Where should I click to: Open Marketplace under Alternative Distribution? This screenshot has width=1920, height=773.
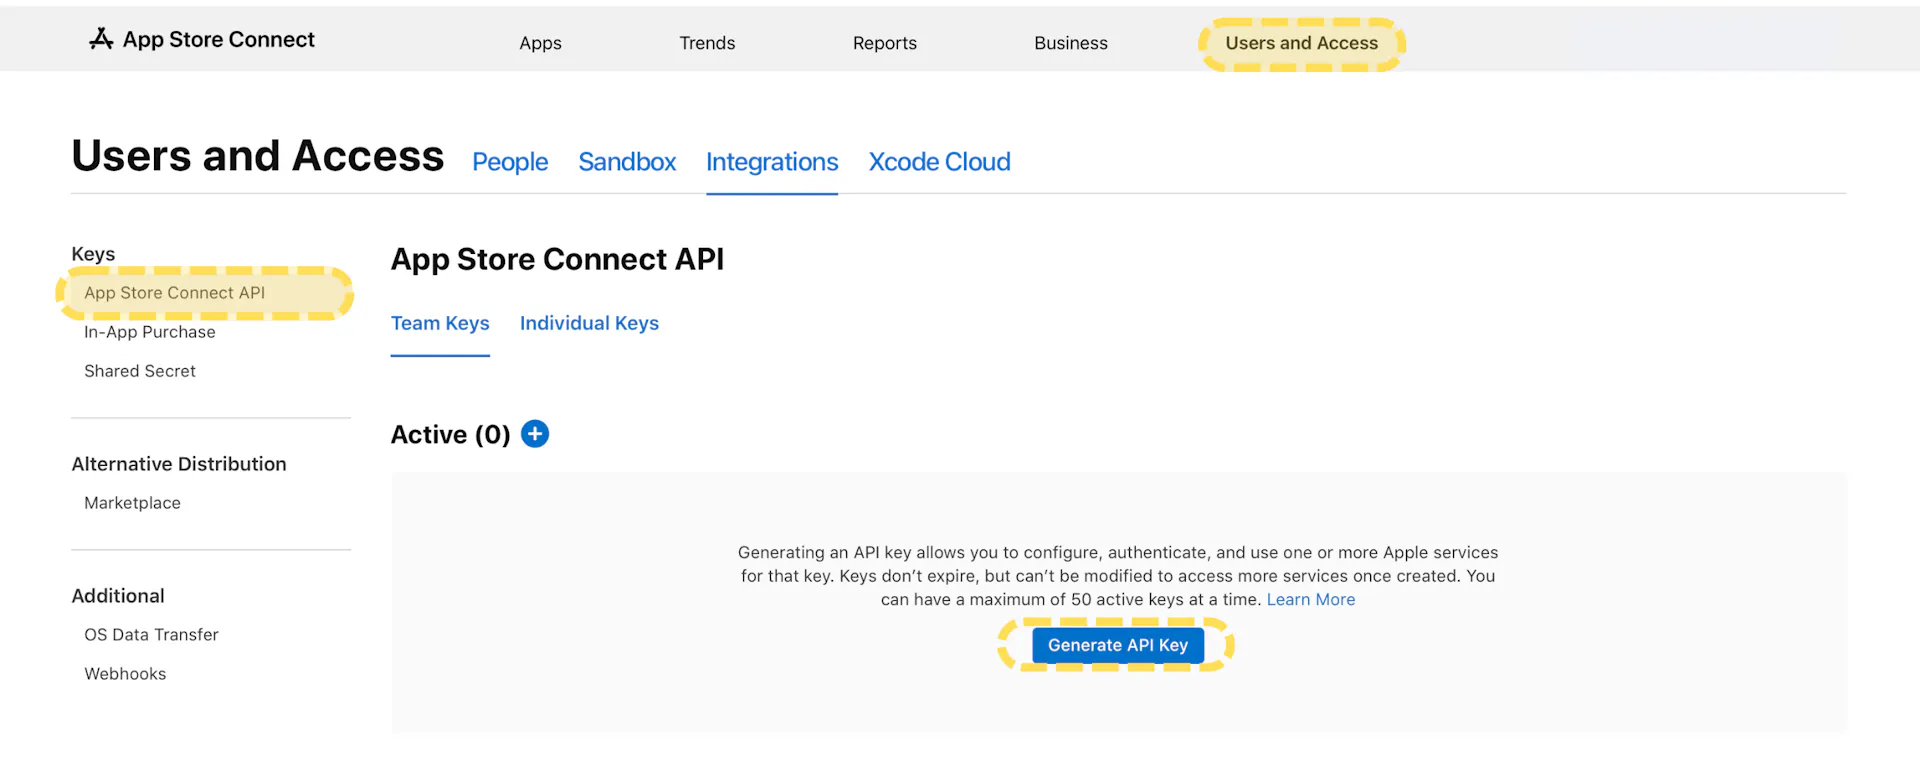tap(132, 503)
